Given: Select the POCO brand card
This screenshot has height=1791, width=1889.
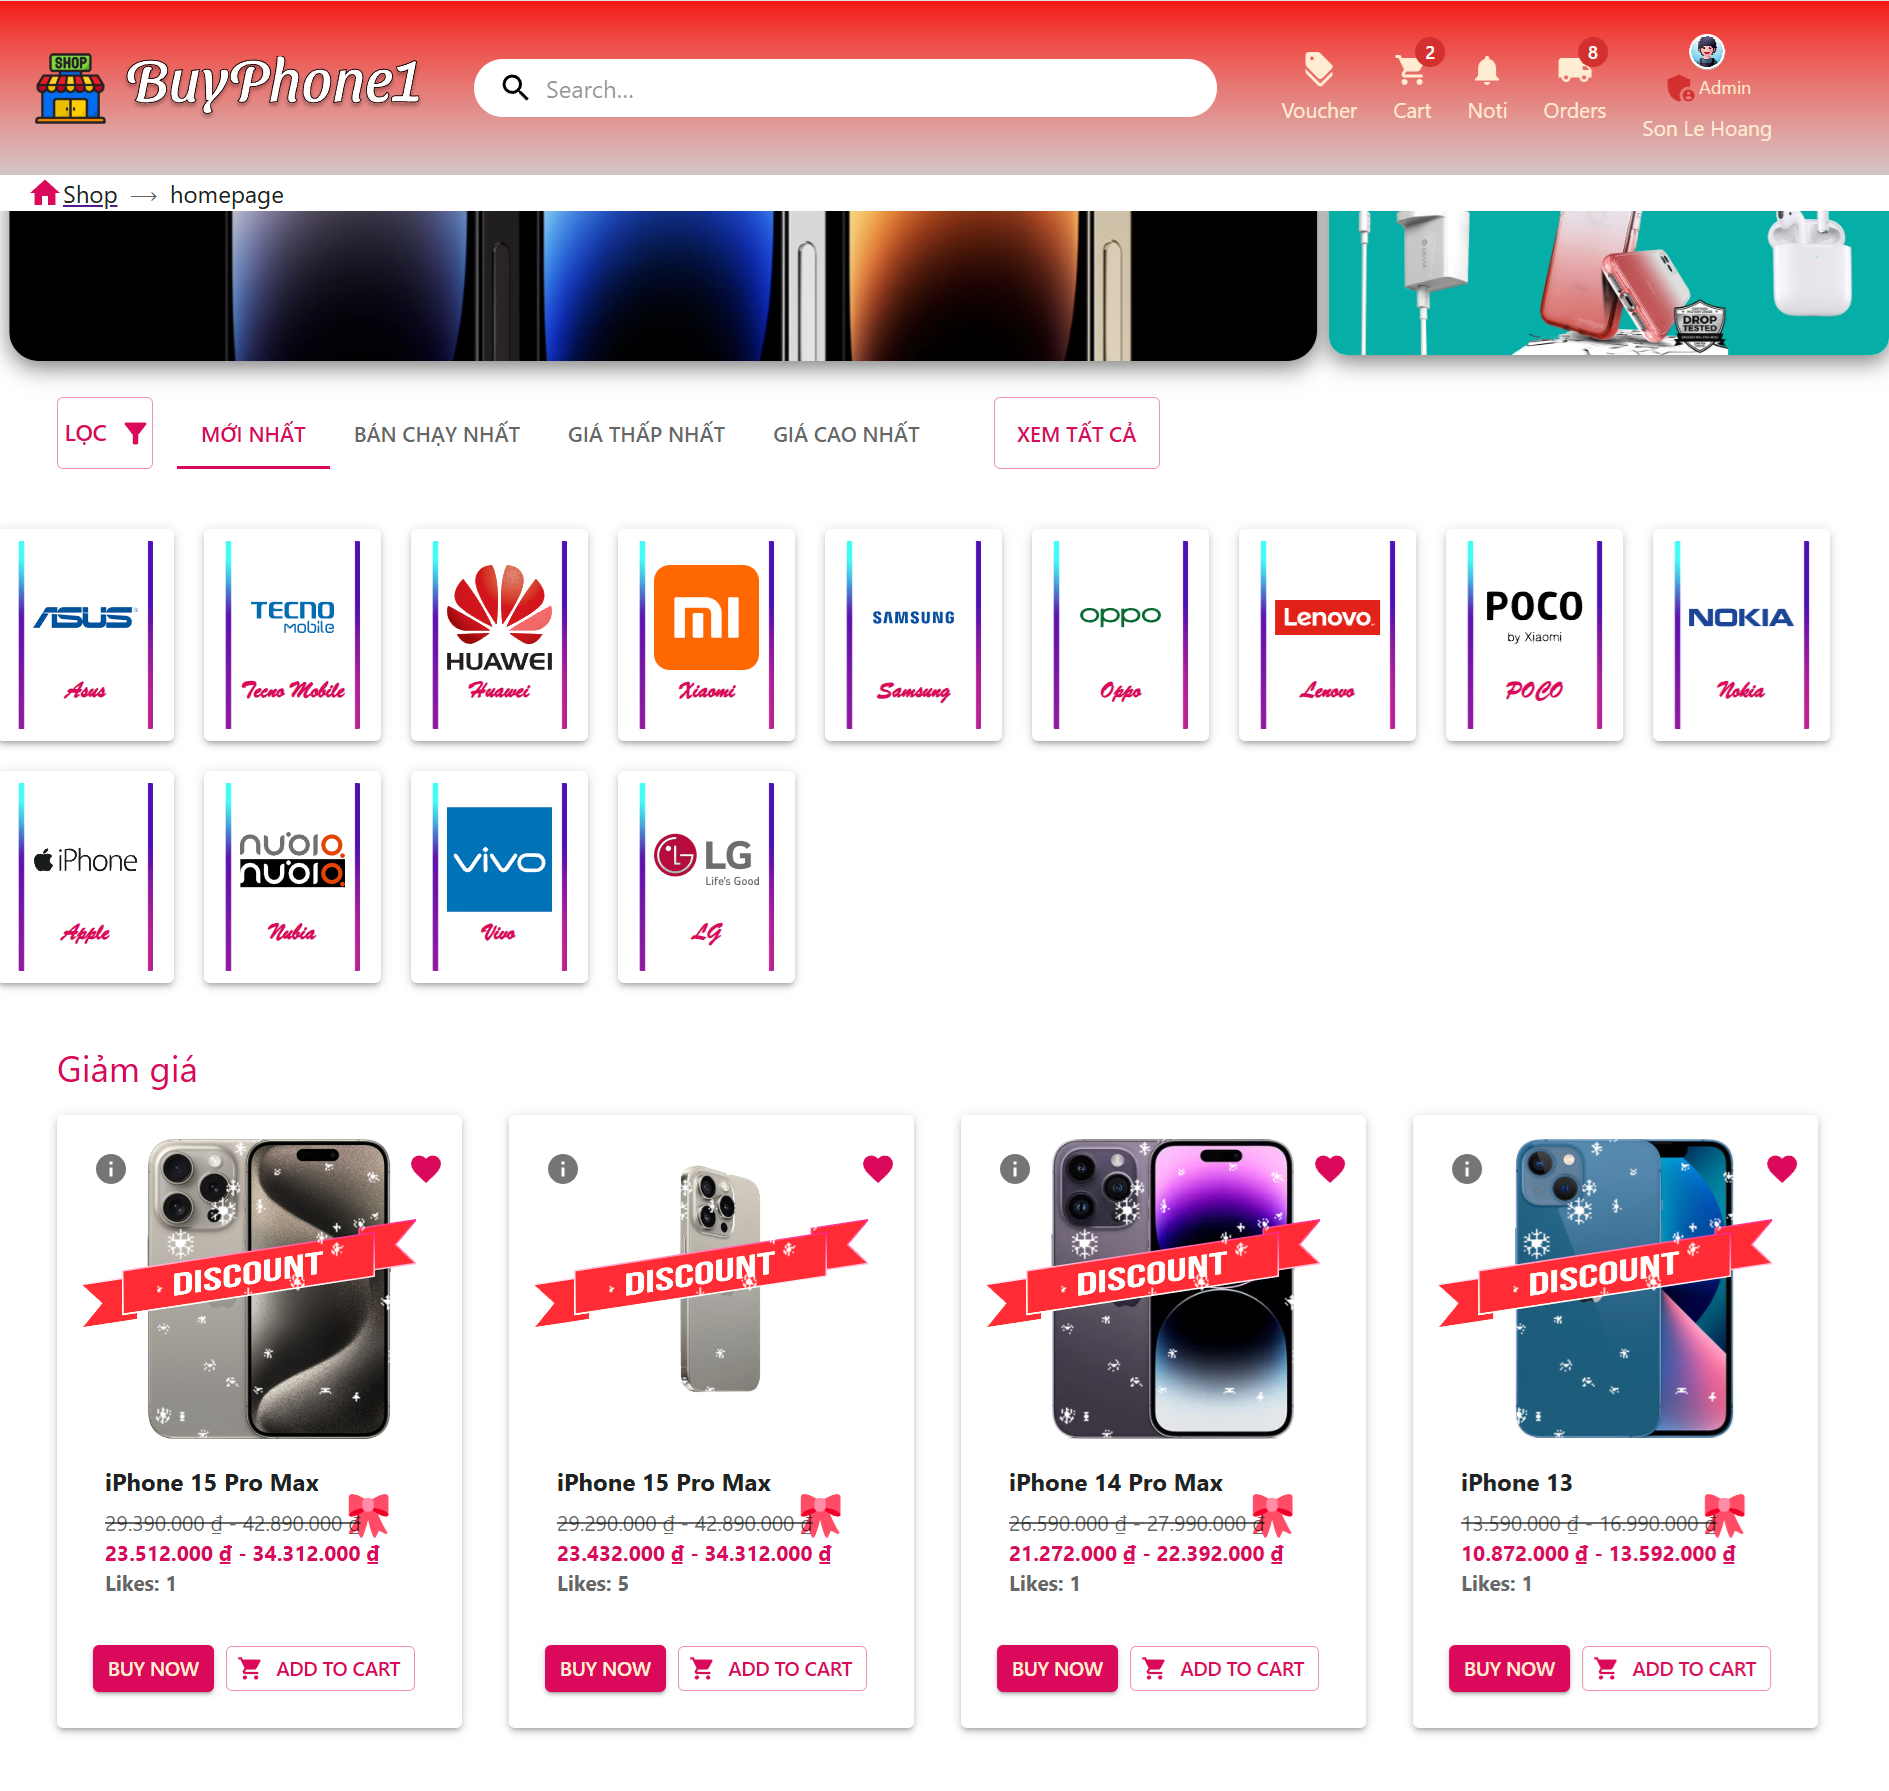Looking at the screenshot, I should pos(1534,635).
